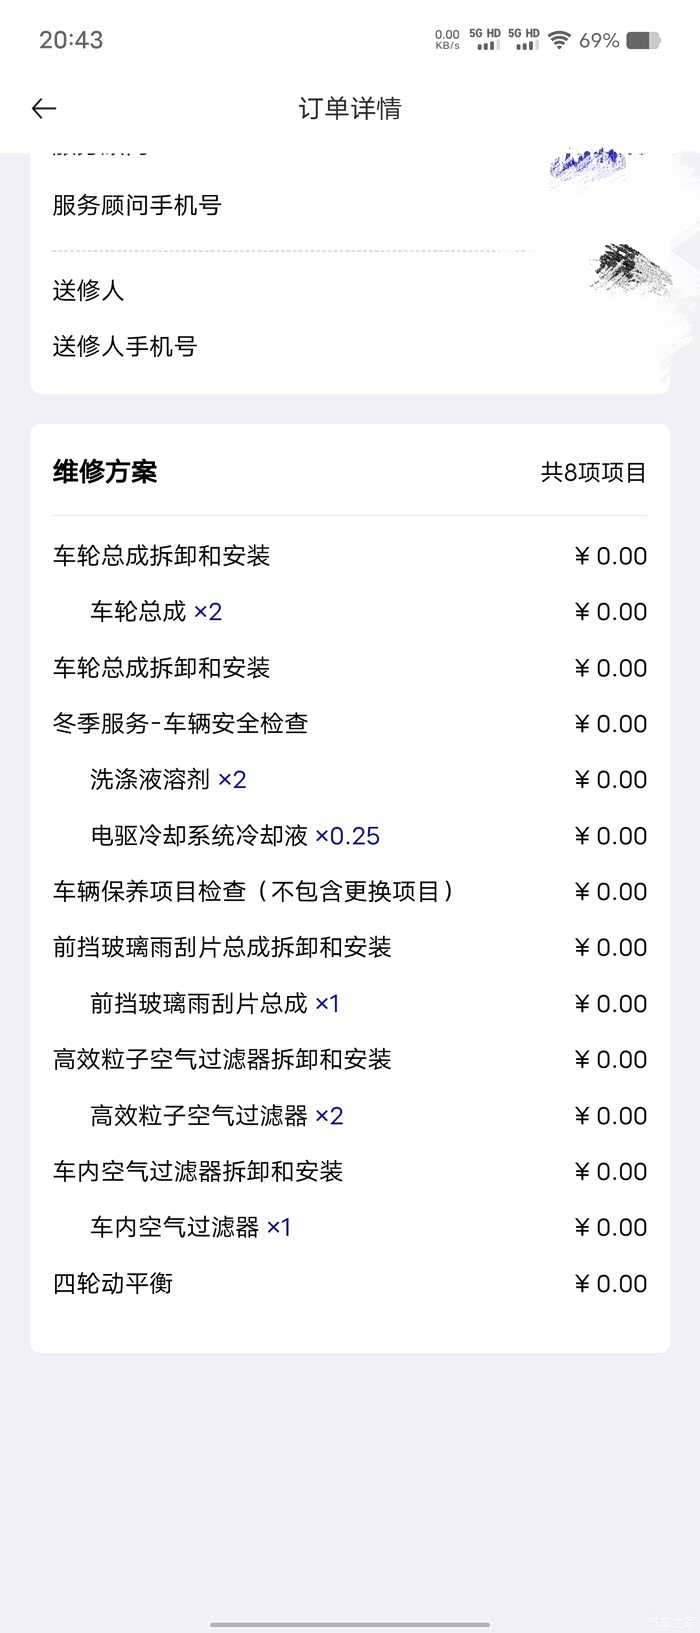The height and width of the screenshot is (1633, 700).
Task: Tap the back arrow icon
Action: coord(44,109)
